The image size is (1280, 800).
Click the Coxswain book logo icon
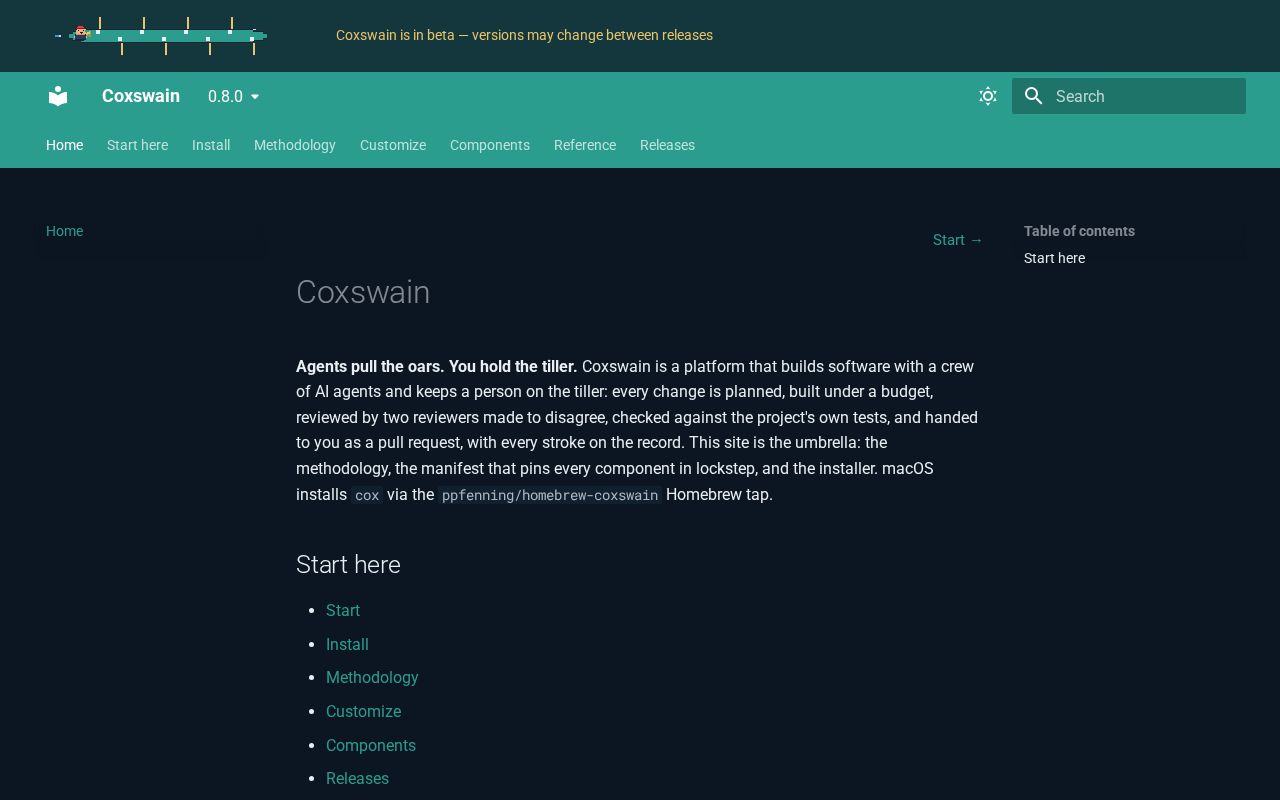(x=58, y=96)
